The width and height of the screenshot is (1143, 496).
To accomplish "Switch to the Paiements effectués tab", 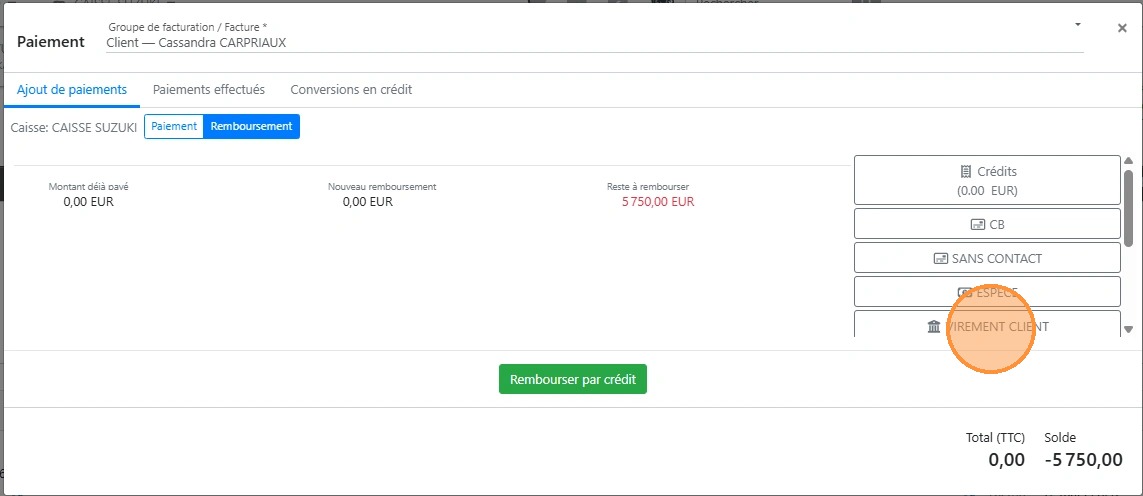I will click(x=209, y=90).
